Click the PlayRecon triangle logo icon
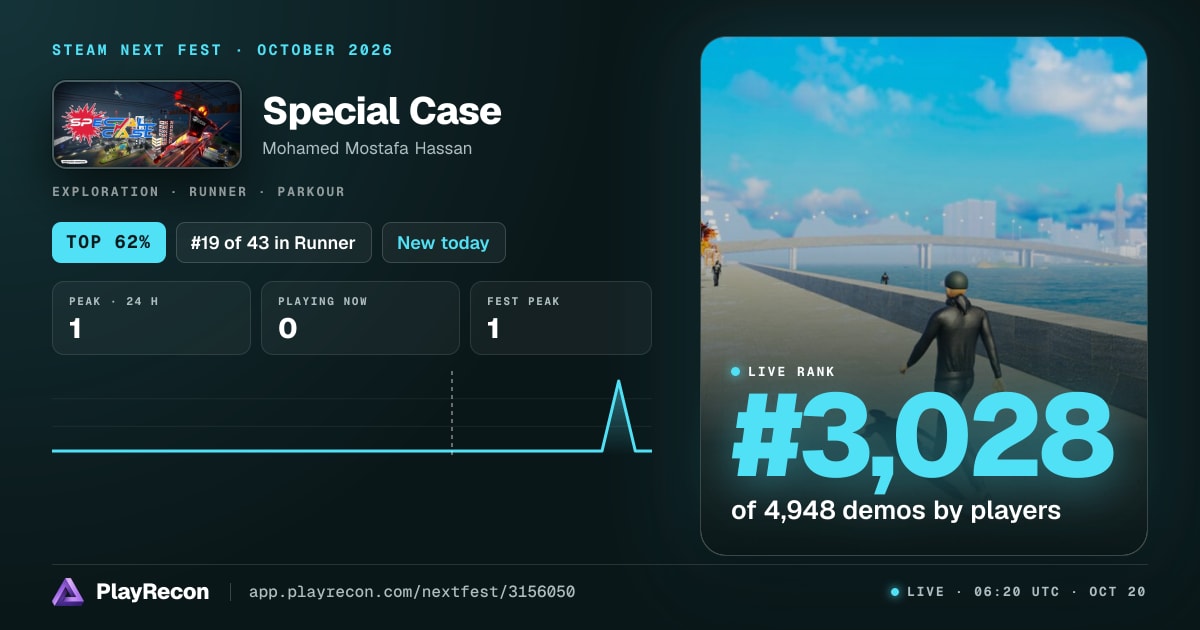The width and height of the screenshot is (1200, 630). (x=68, y=592)
